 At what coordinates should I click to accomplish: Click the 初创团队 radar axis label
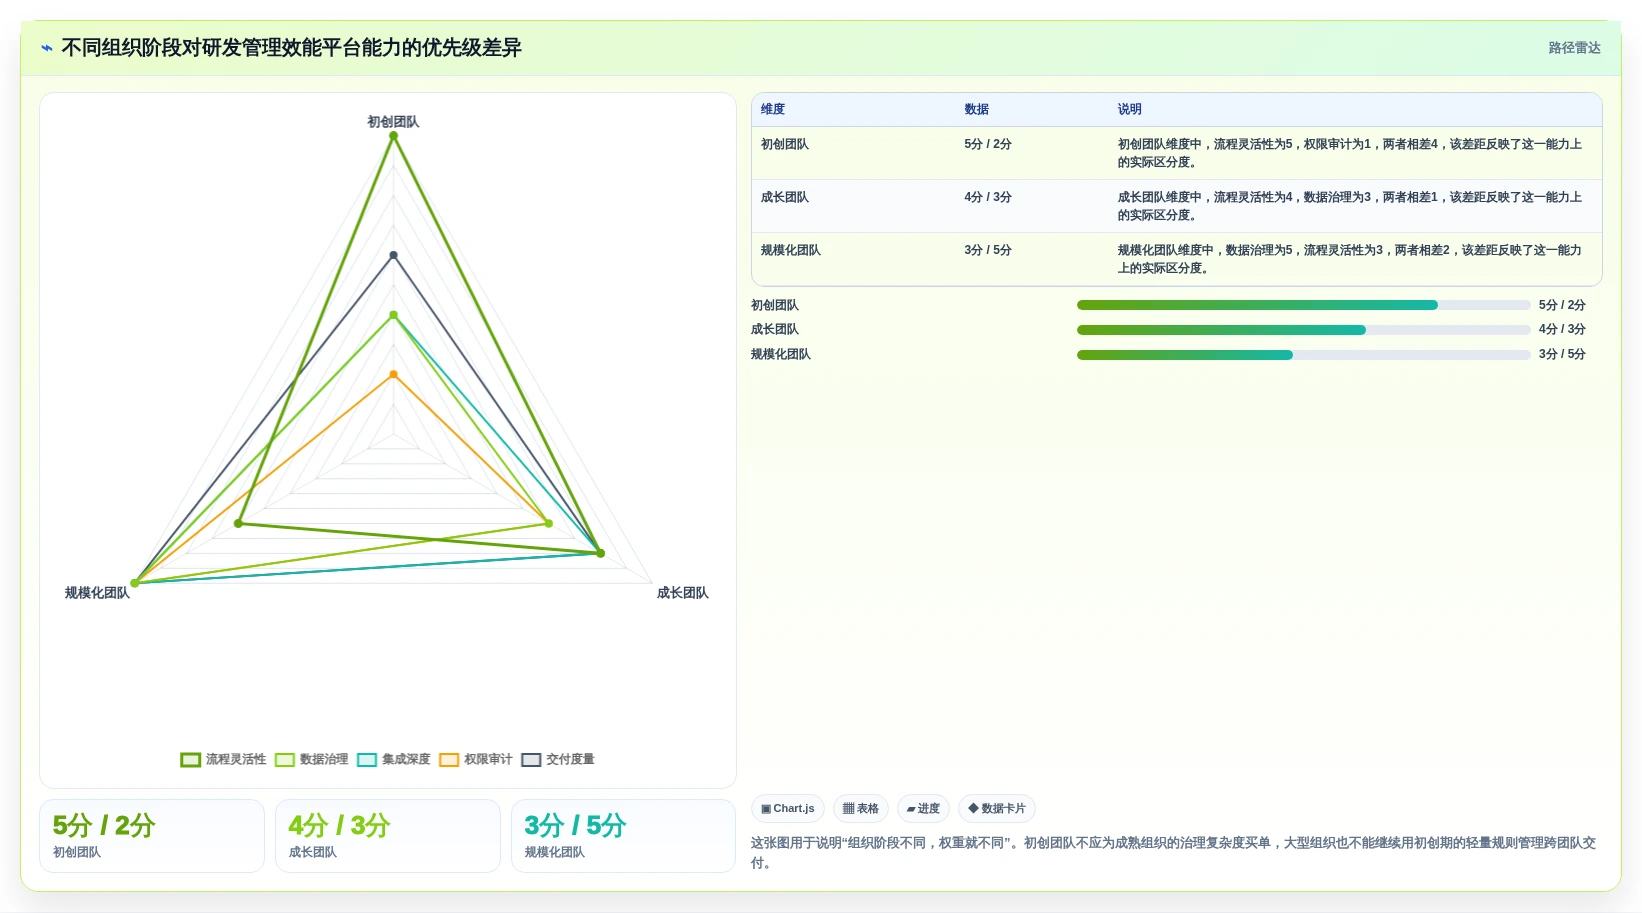coord(393,122)
